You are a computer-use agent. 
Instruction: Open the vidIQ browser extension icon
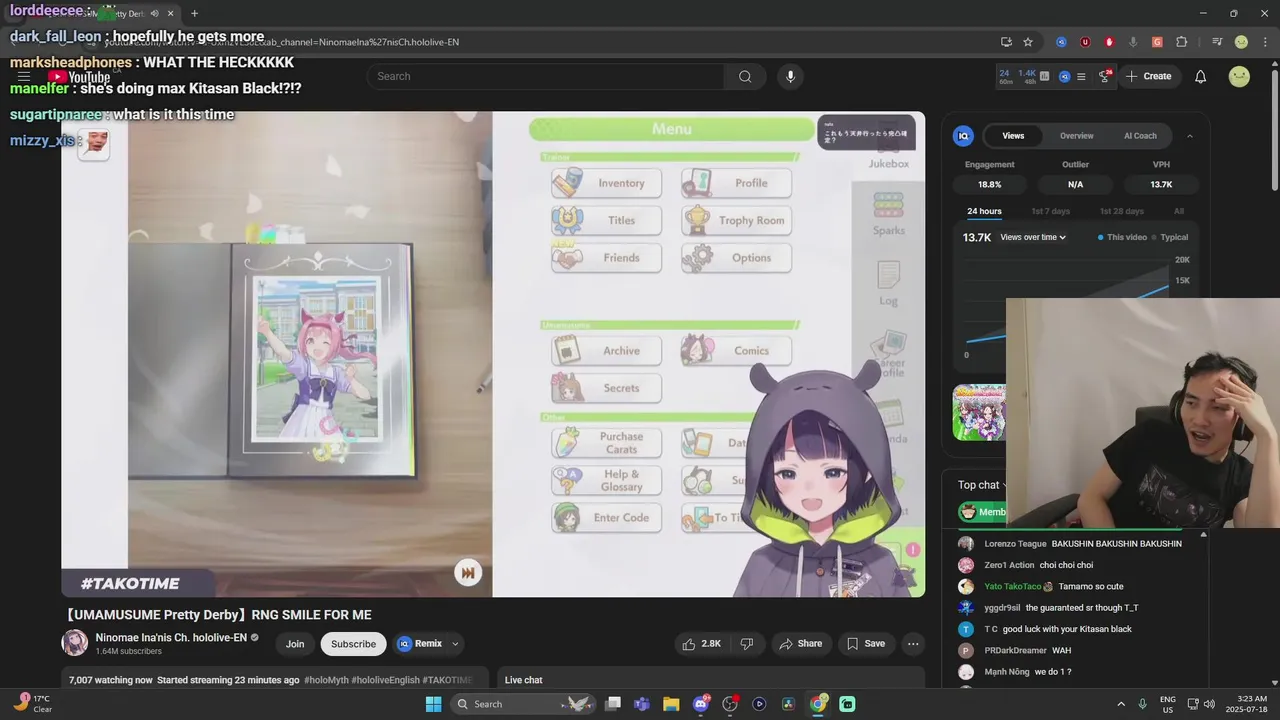click(x=1061, y=42)
